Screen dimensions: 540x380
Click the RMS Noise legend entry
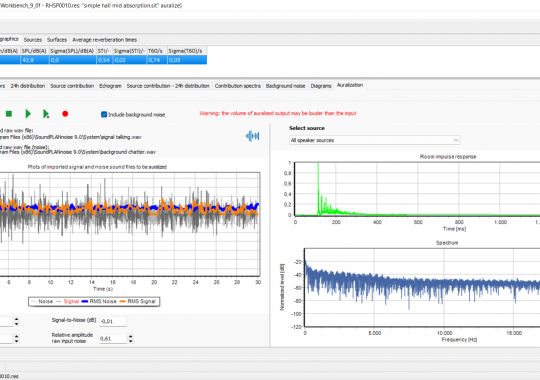[x=99, y=301]
